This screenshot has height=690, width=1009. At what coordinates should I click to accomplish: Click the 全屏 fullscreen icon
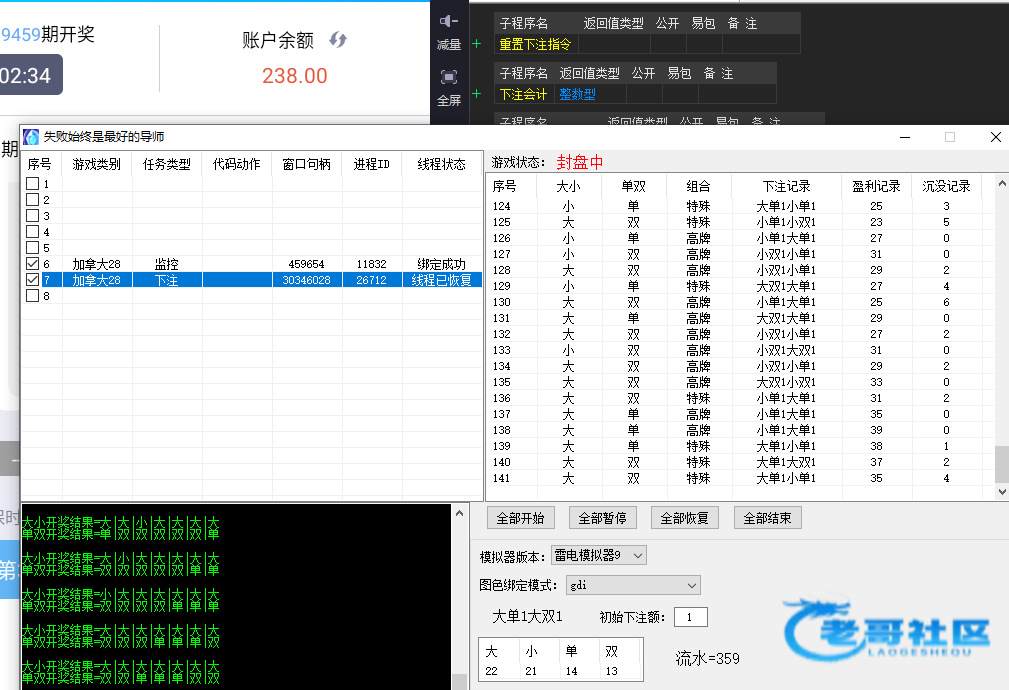pyautogui.click(x=449, y=78)
